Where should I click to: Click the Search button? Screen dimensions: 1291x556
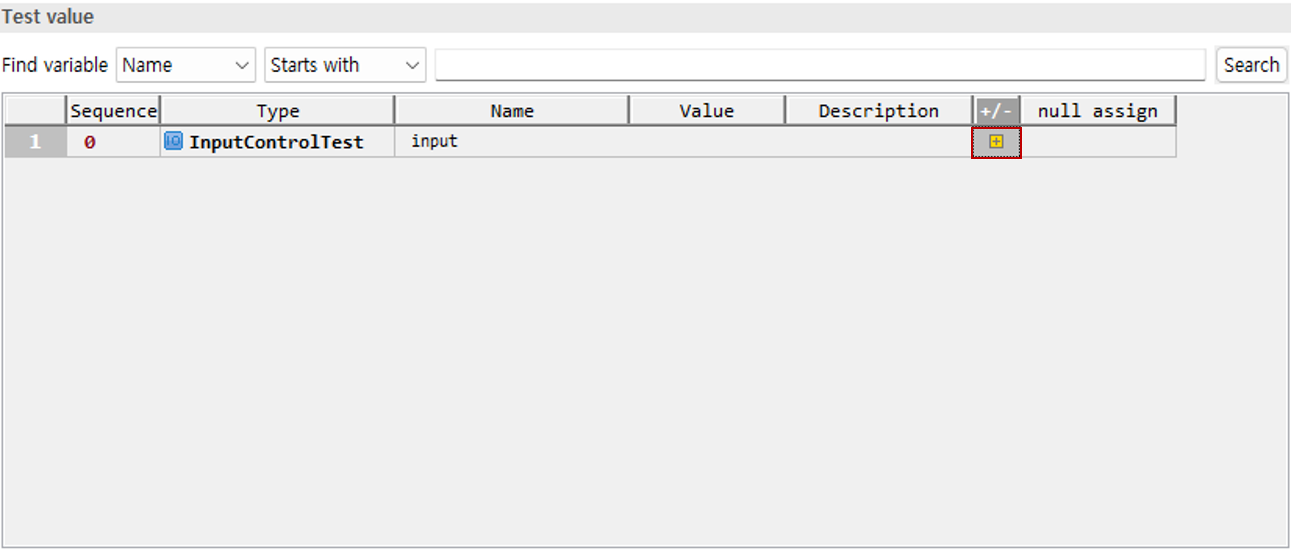(x=1251, y=65)
